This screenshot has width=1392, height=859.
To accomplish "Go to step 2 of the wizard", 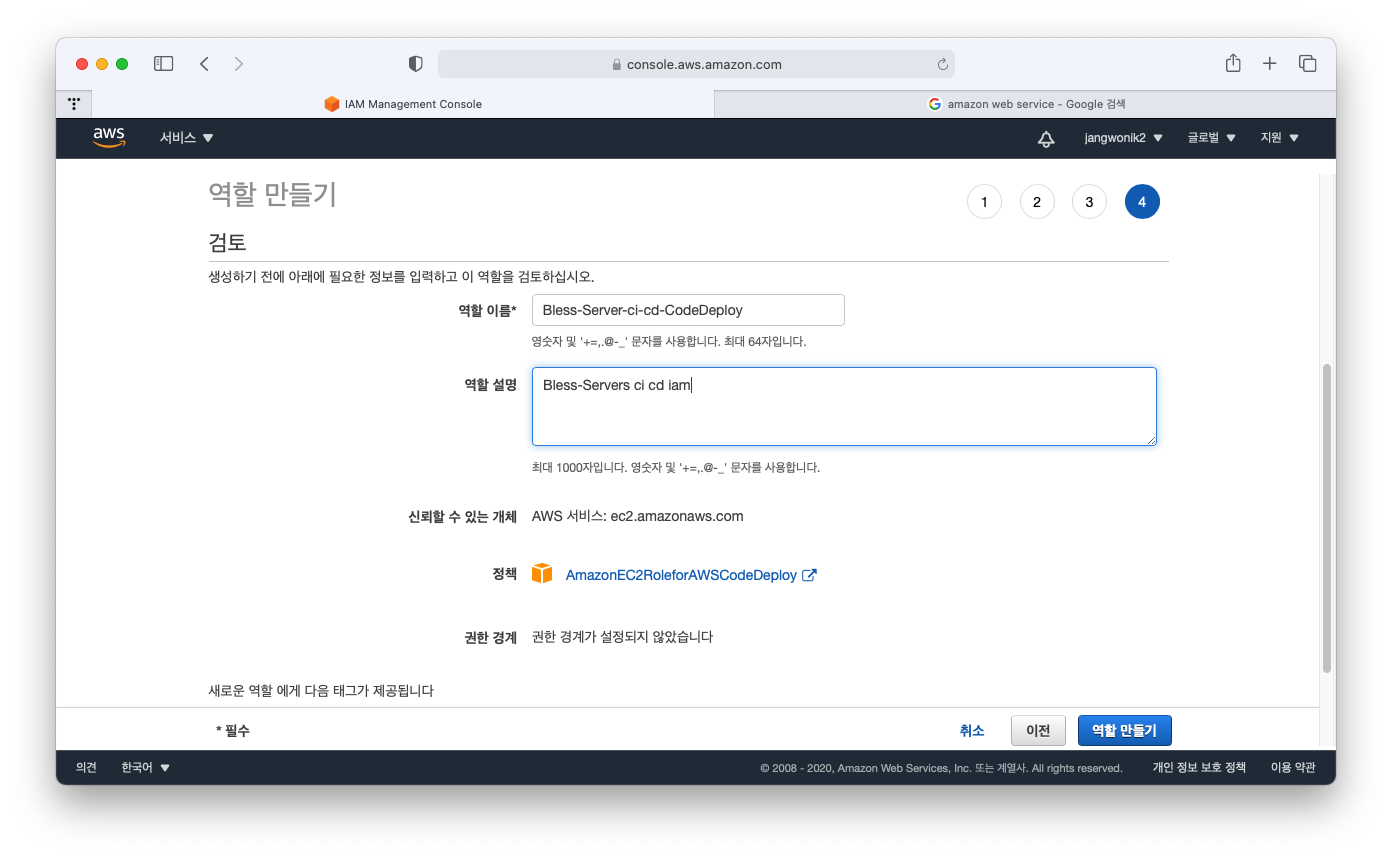I will pyautogui.click(x=1037, y=202).
